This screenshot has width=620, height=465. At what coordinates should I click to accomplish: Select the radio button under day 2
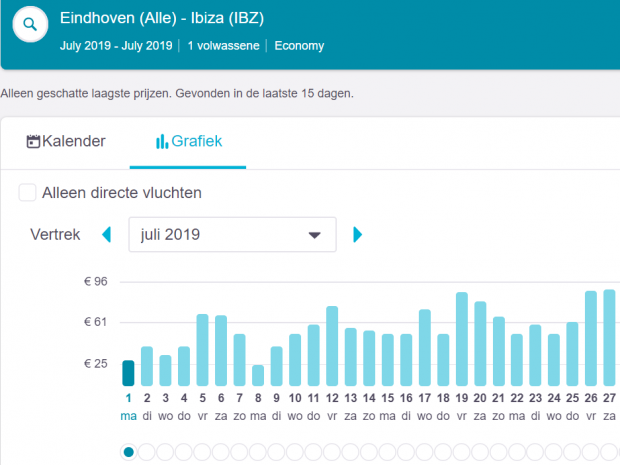[147, 452]
